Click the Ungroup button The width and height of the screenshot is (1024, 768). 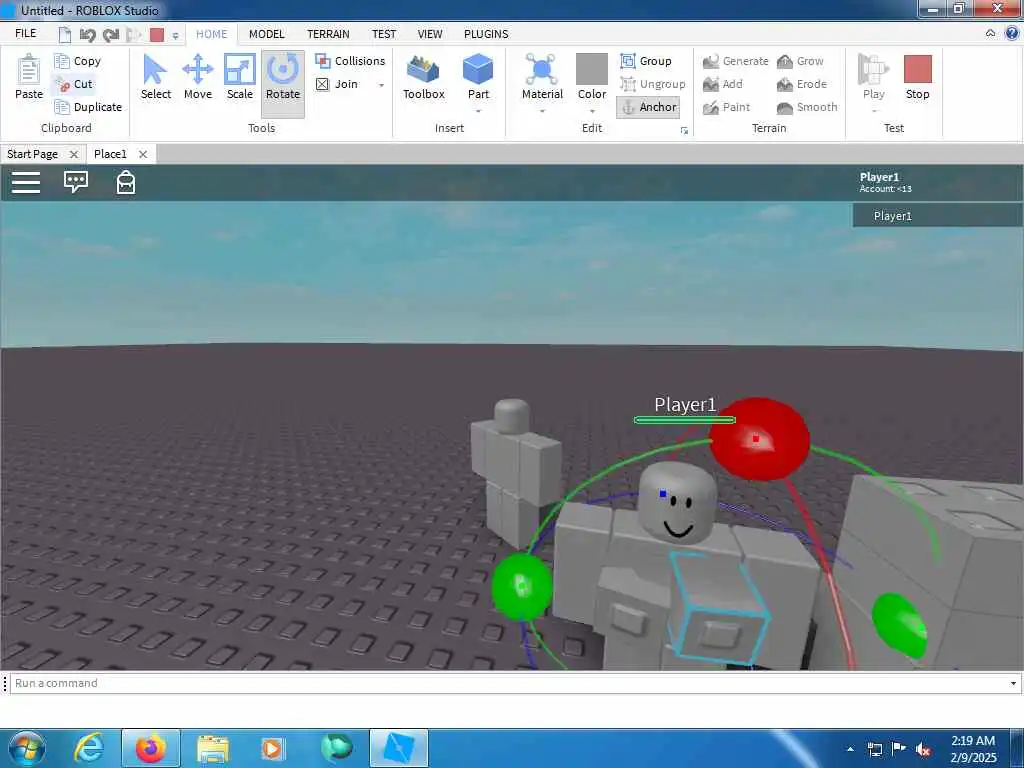(652, 84)
